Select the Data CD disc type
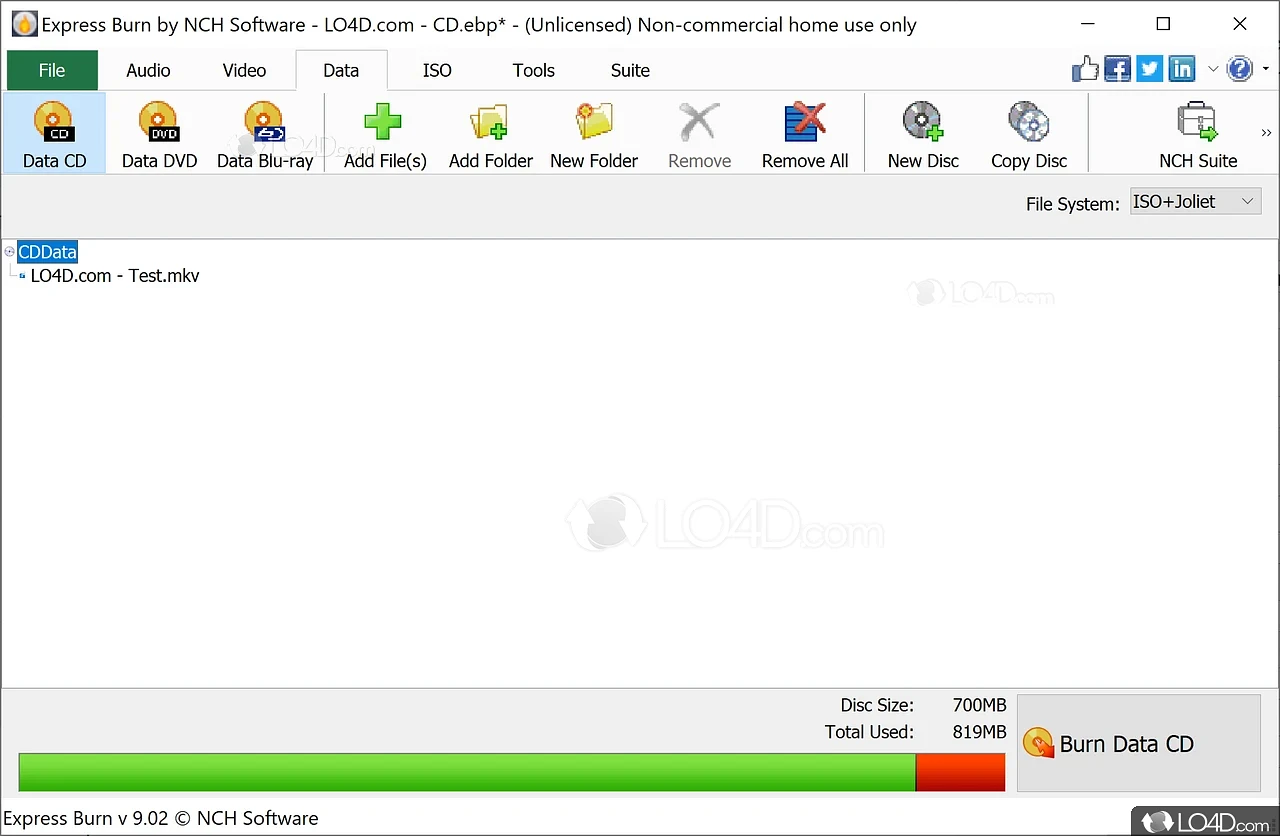Screen dimensions: 1280x836 point(54,134)
